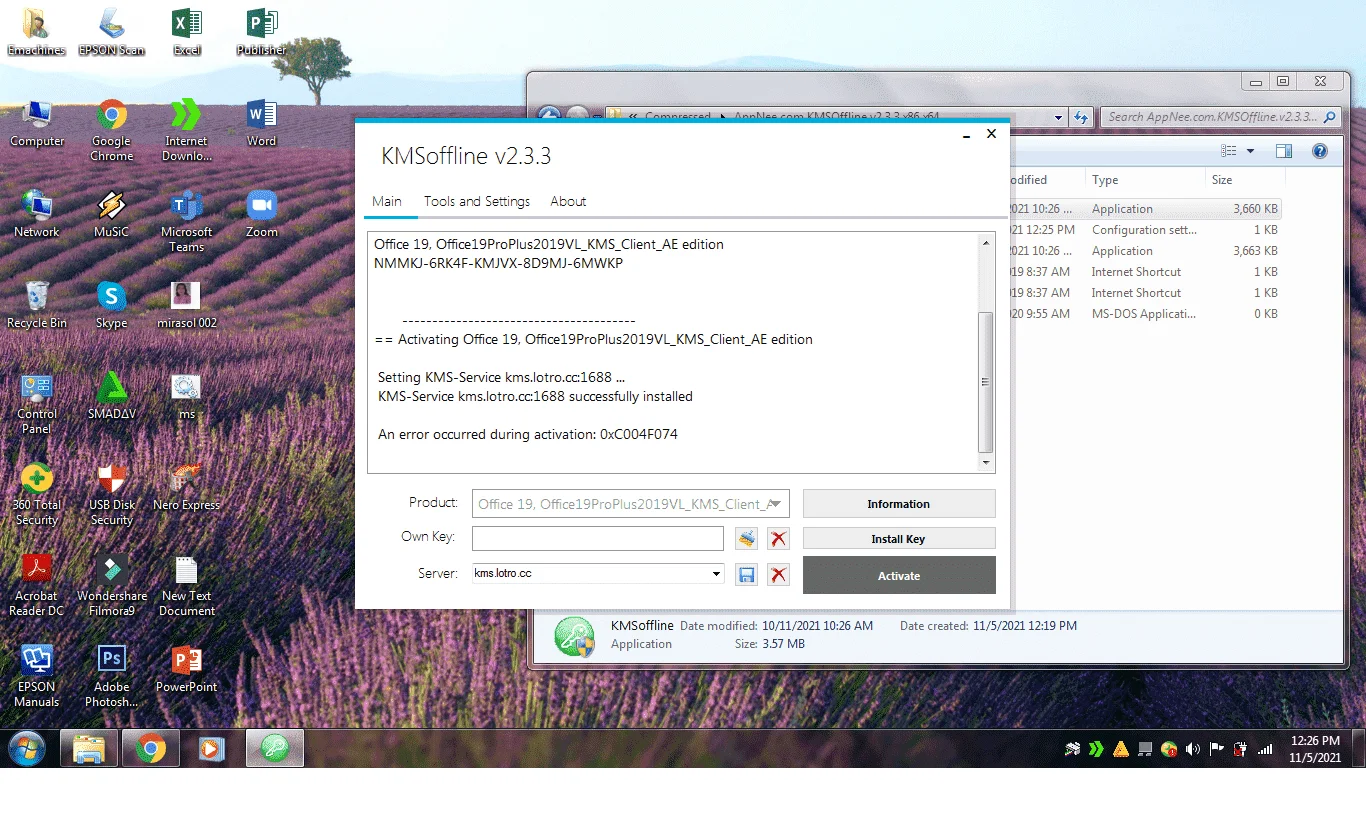Screen dimensions: 1366x822
Task: Open Windows Media Player taskbar icon
Action: pos(211,748)
